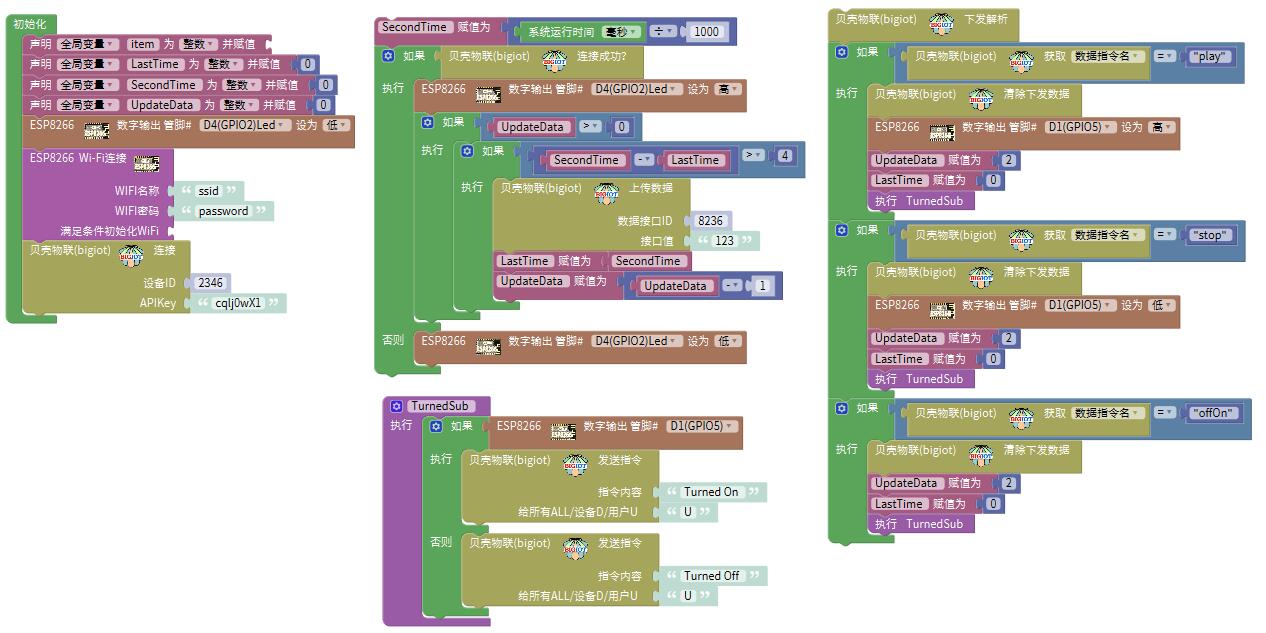The image size is (1266, 633).
Task: Open gear settings on TurnedSub function block
Action: [397, 406]
